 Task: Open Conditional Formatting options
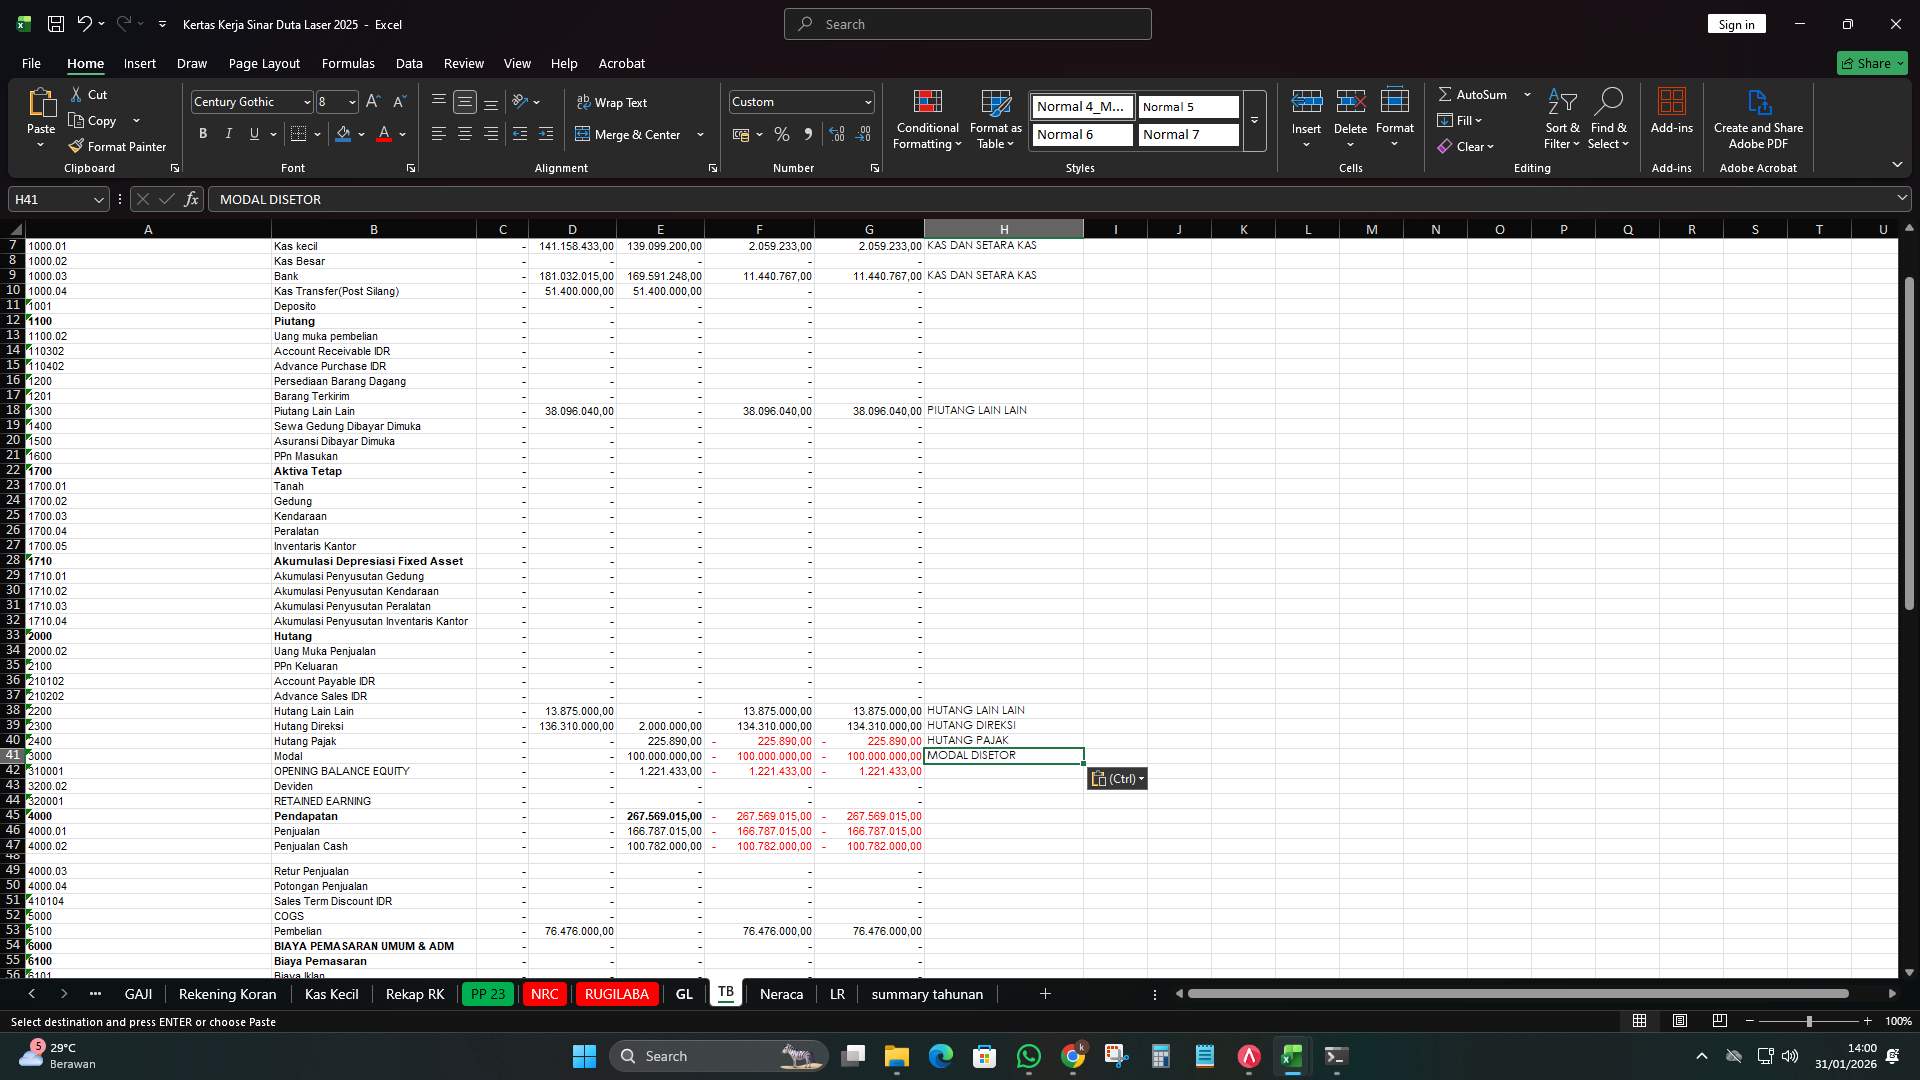pos(927,120)
